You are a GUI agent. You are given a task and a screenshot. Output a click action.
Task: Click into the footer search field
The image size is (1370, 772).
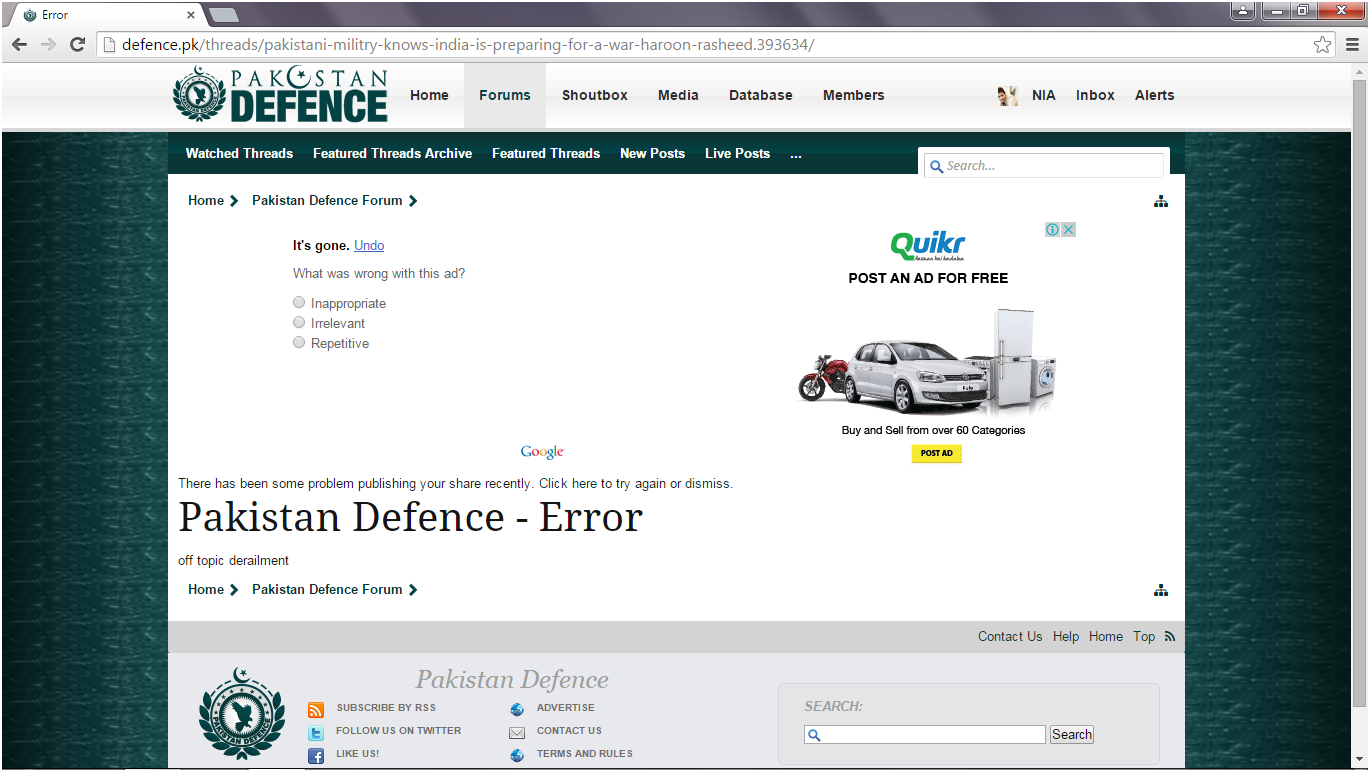[925, 734]
